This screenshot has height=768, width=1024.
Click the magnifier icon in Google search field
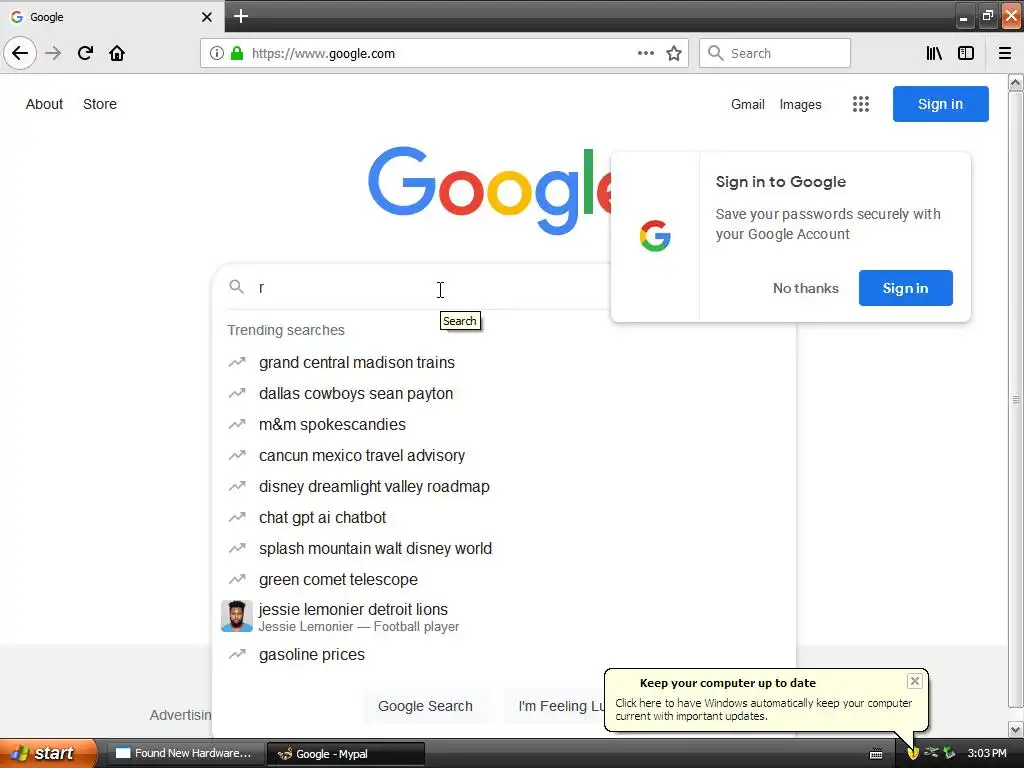tap(236, 287)
